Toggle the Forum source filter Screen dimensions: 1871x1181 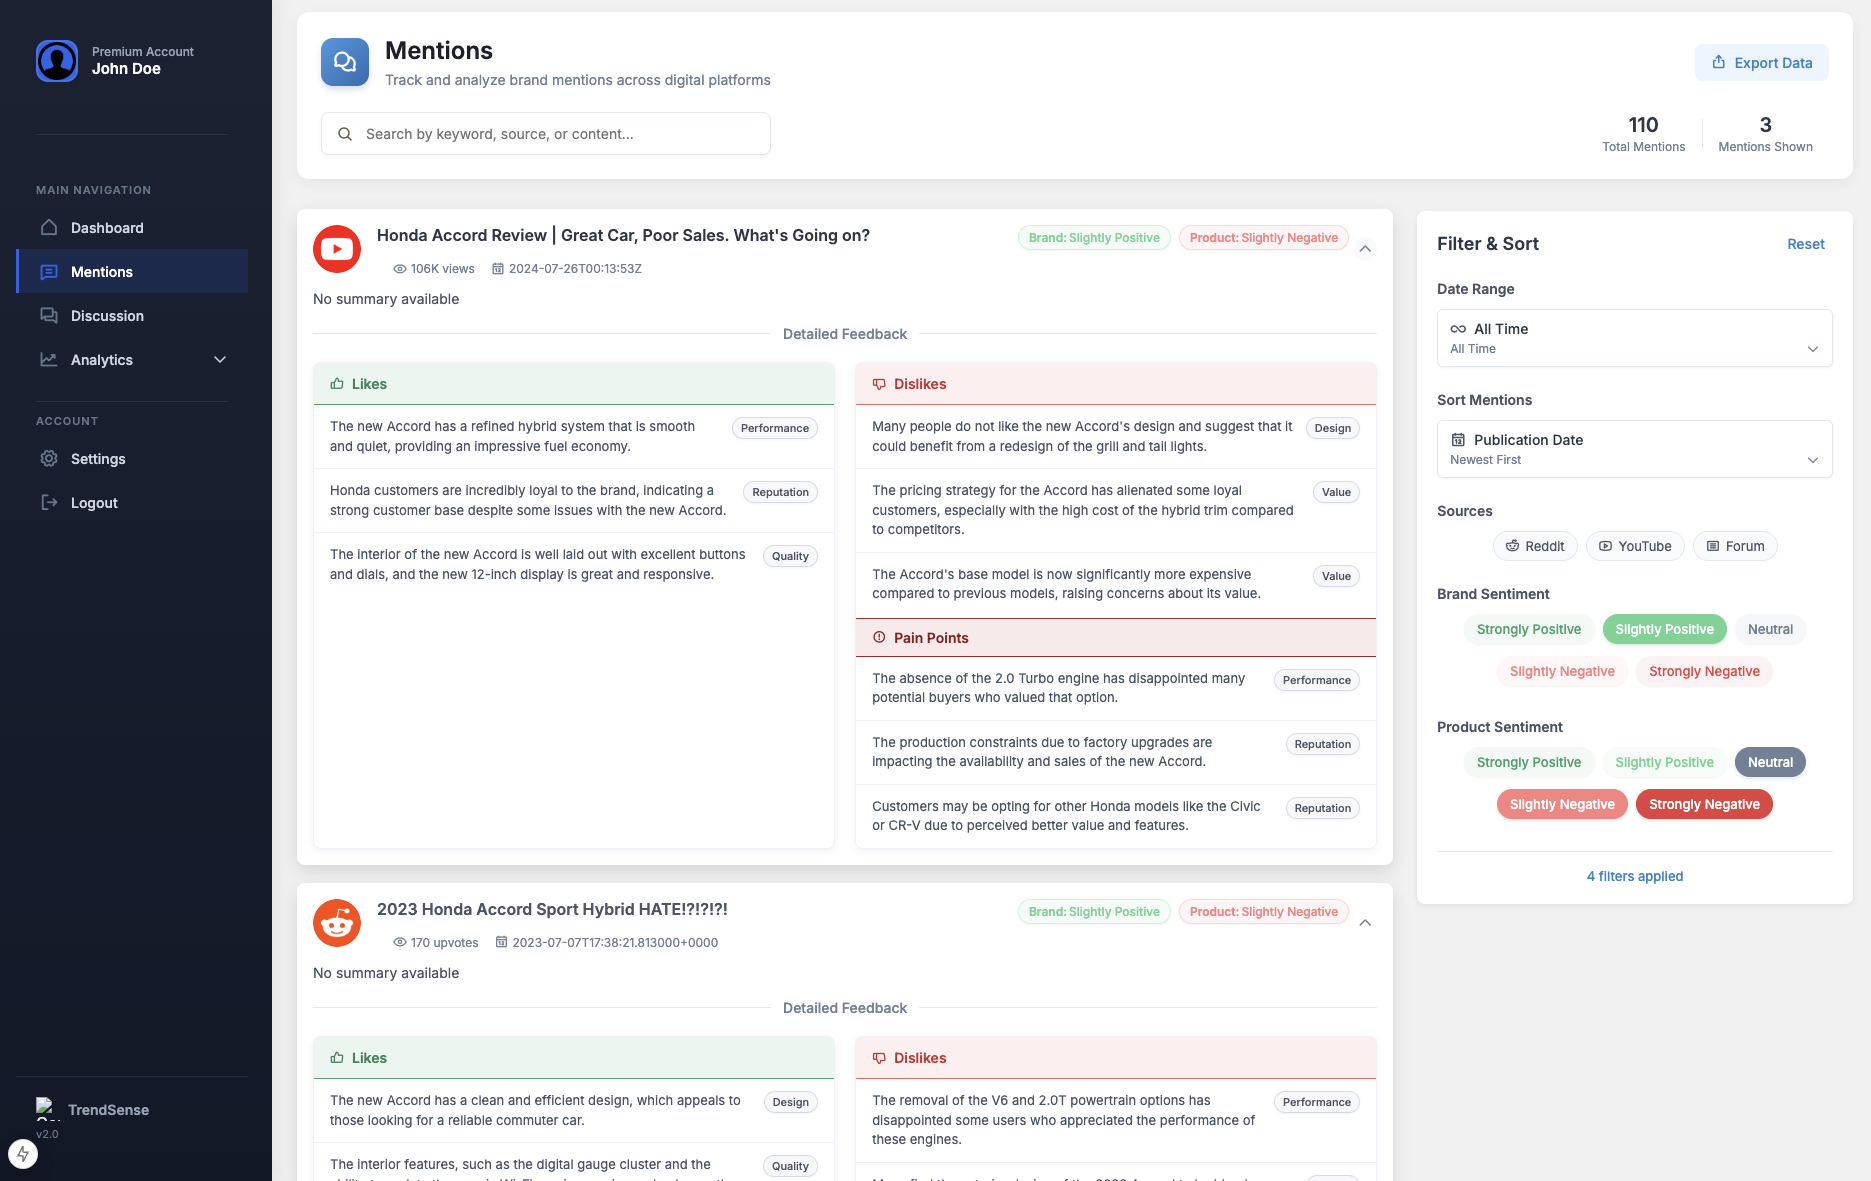tap(1735, 546)
